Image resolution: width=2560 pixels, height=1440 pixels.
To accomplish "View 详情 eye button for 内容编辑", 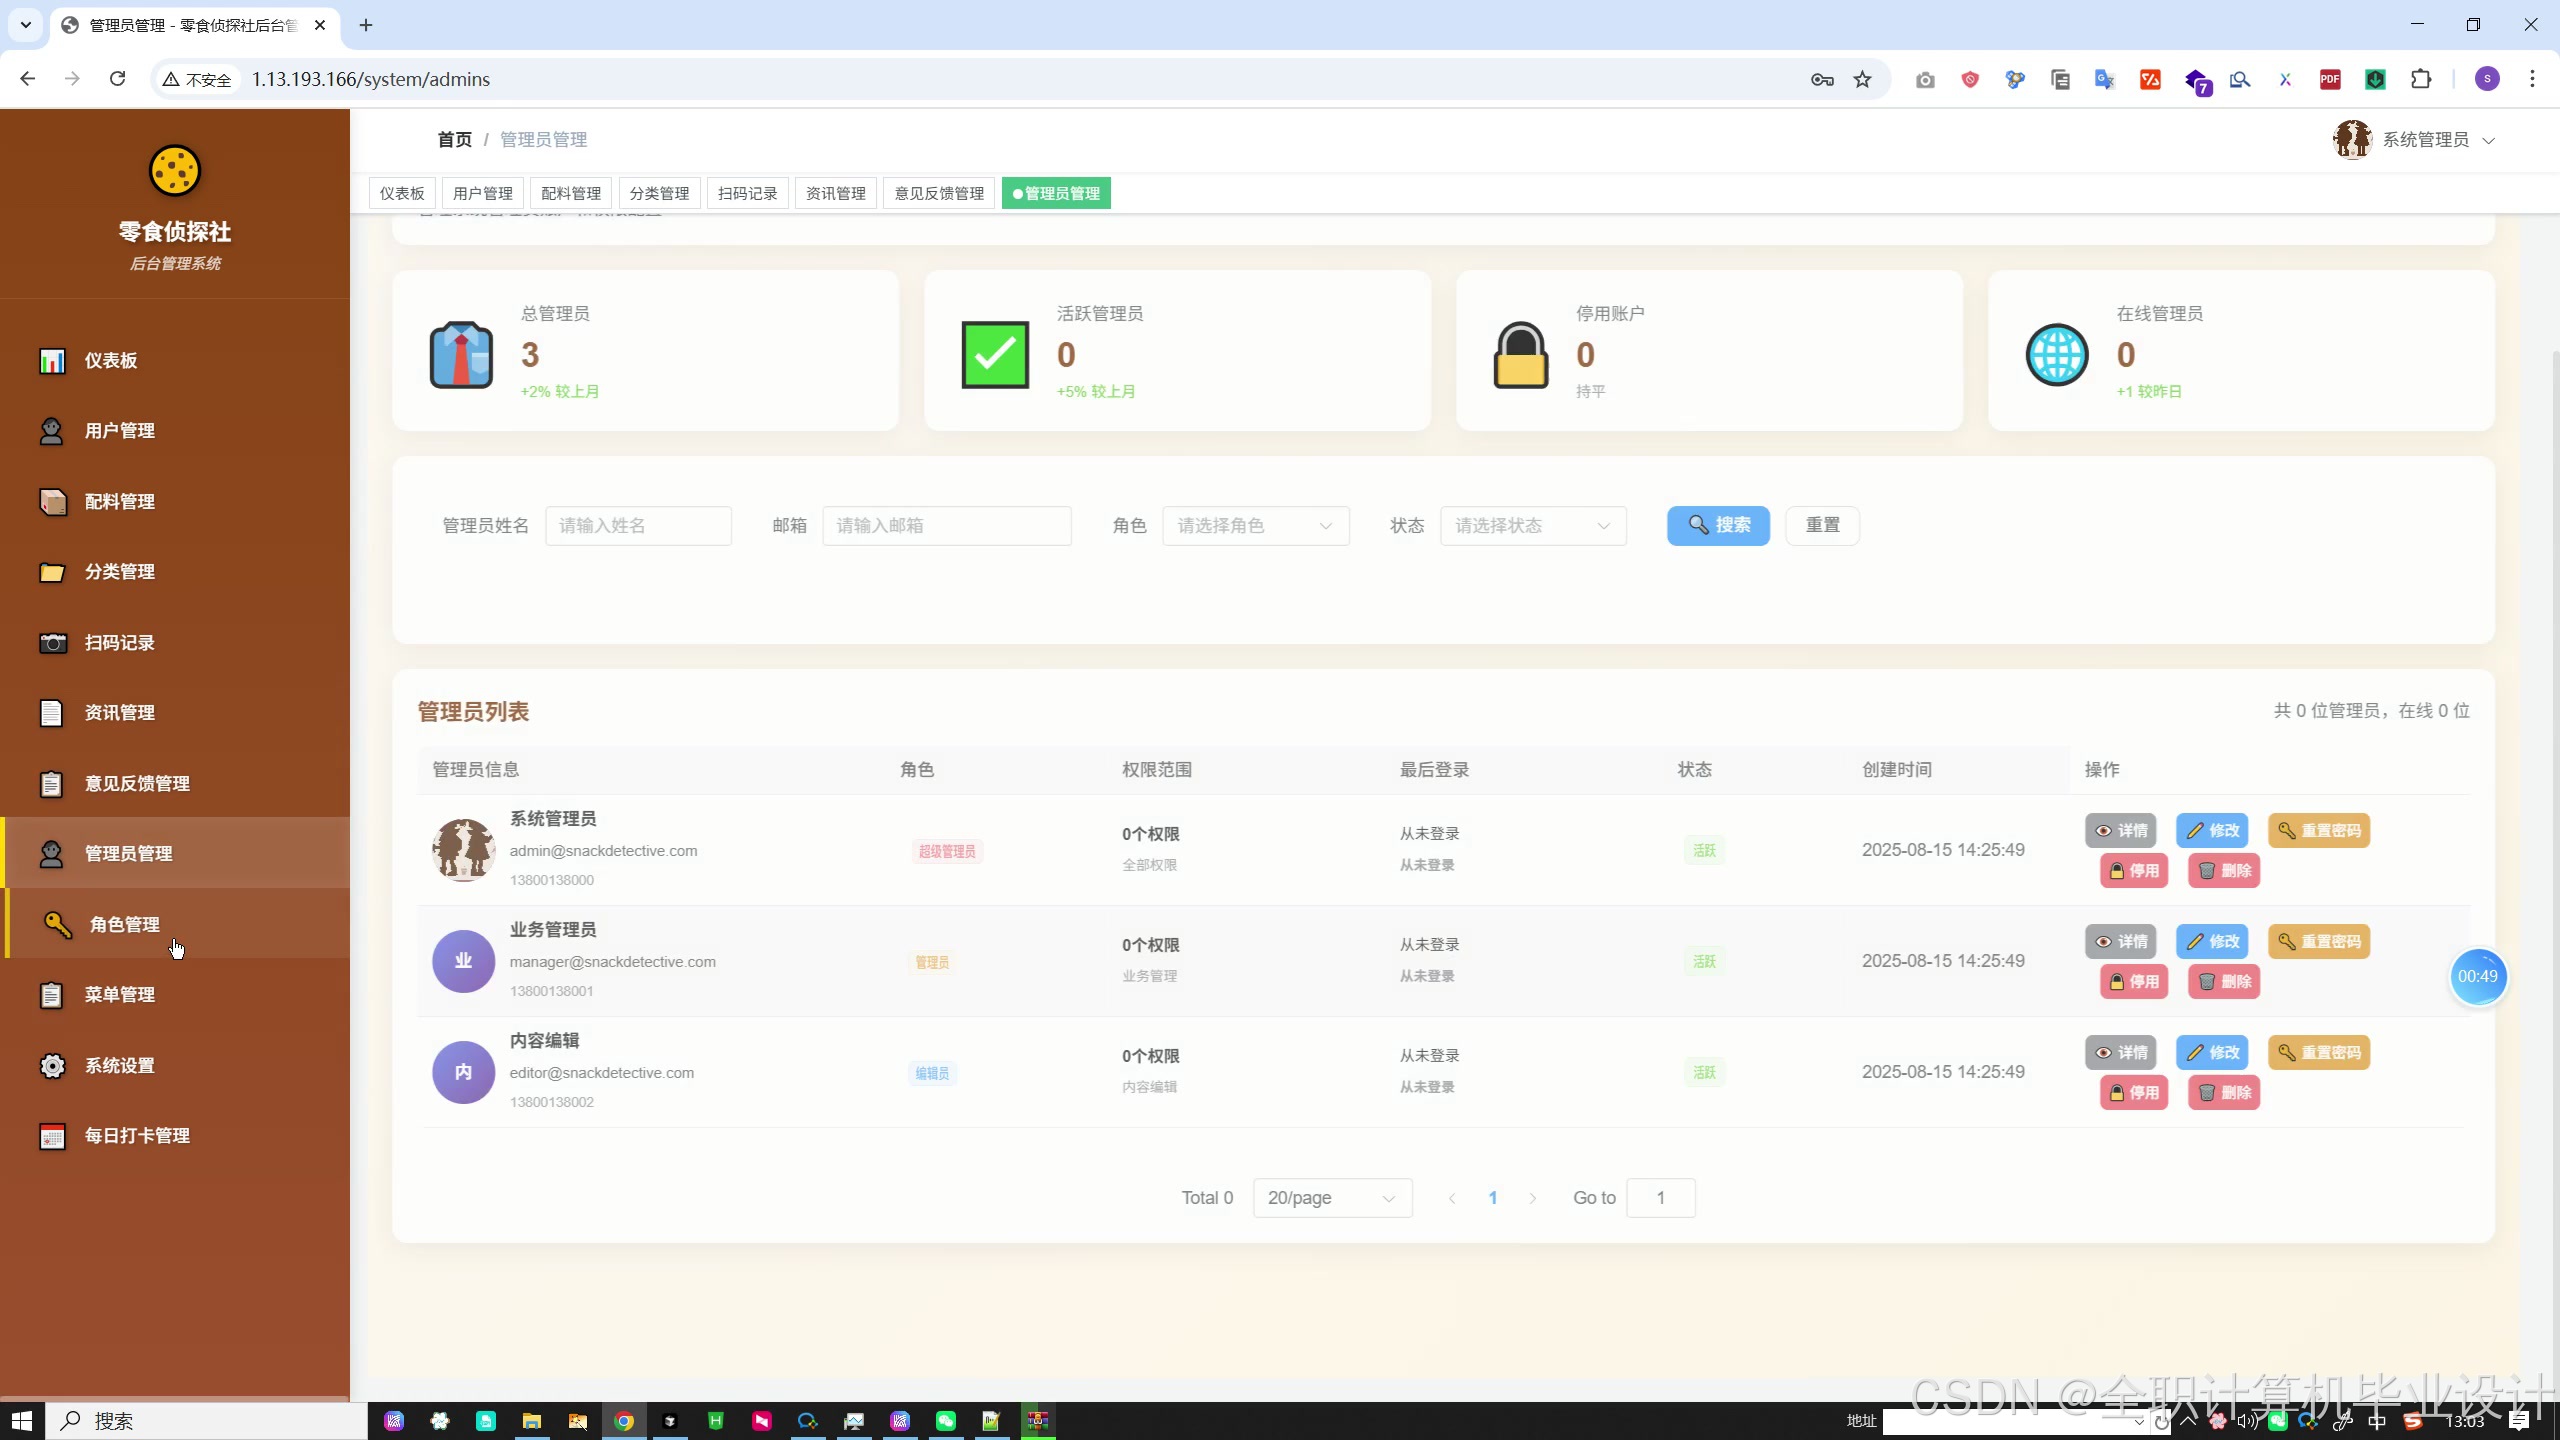I will click(x=2120, y=1052).
